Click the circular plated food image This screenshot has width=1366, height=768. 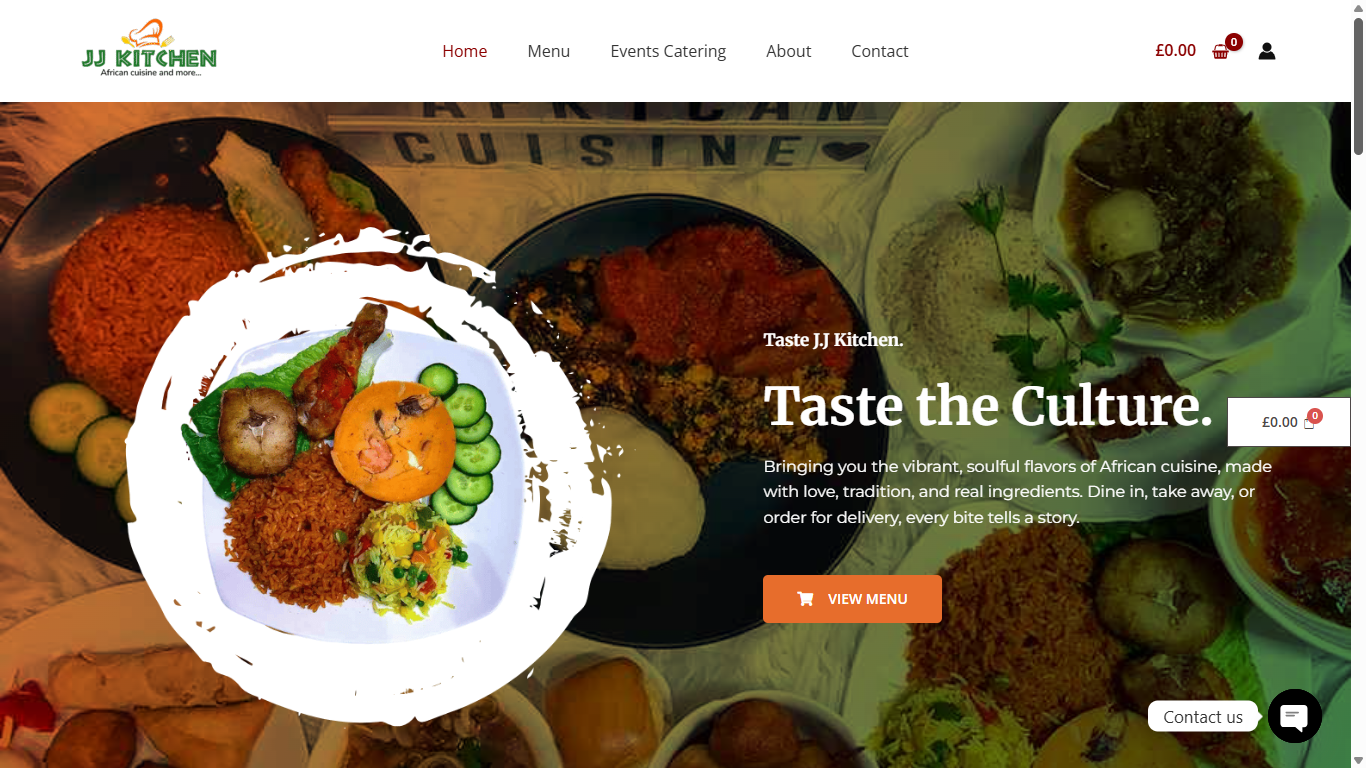coord(370,475)
